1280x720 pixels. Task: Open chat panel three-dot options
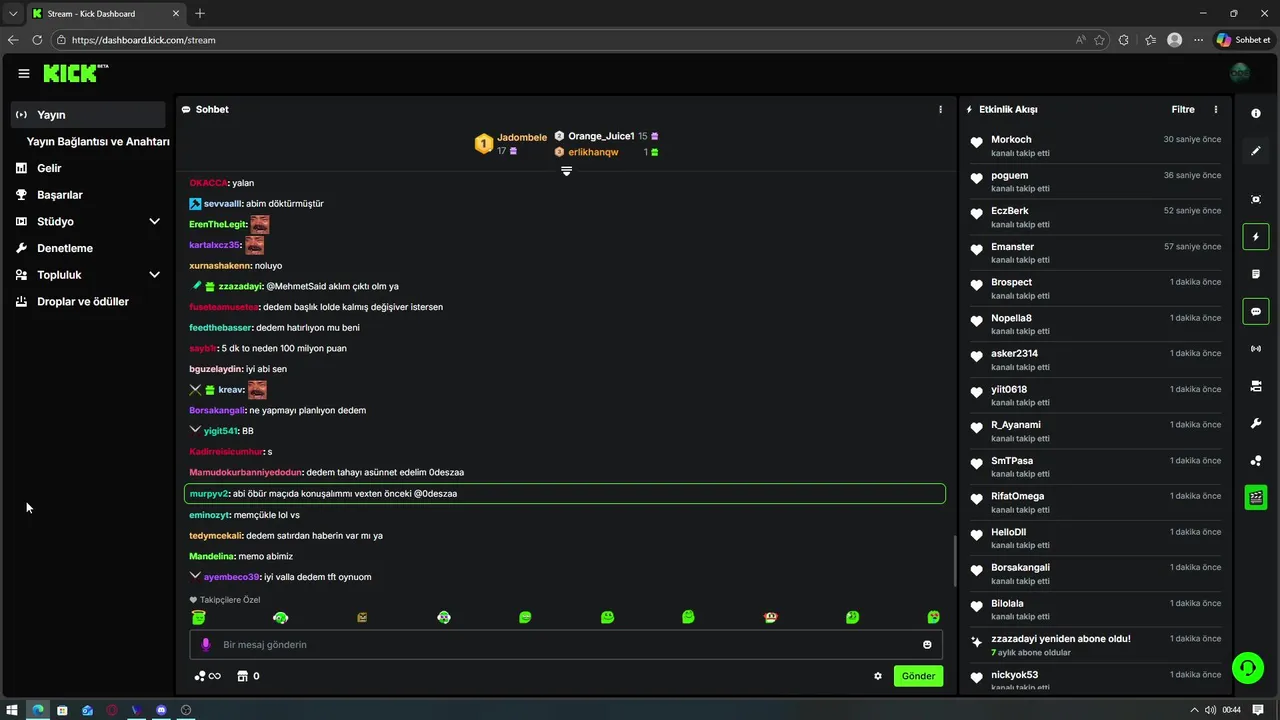click(x=940, y=109)
